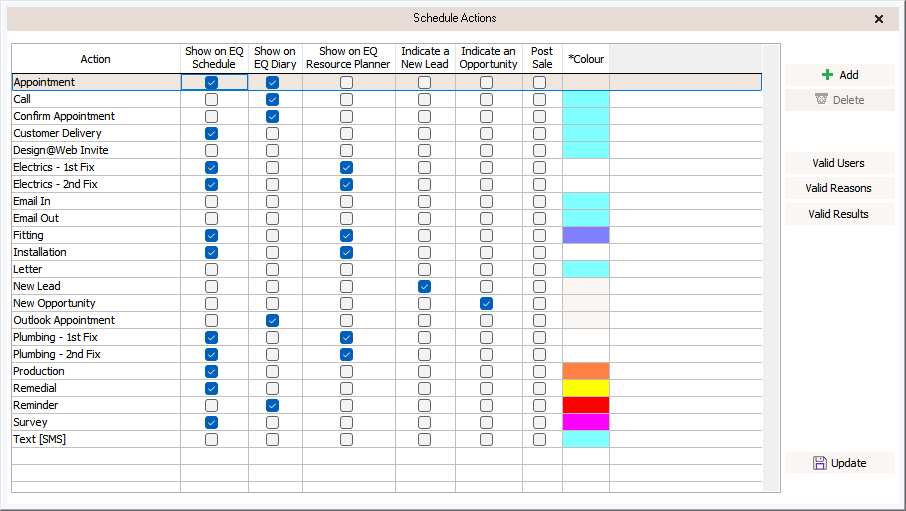Click the cyan colour swatch for Text [SMS]
906x511 pixels.
coord(586,439)
